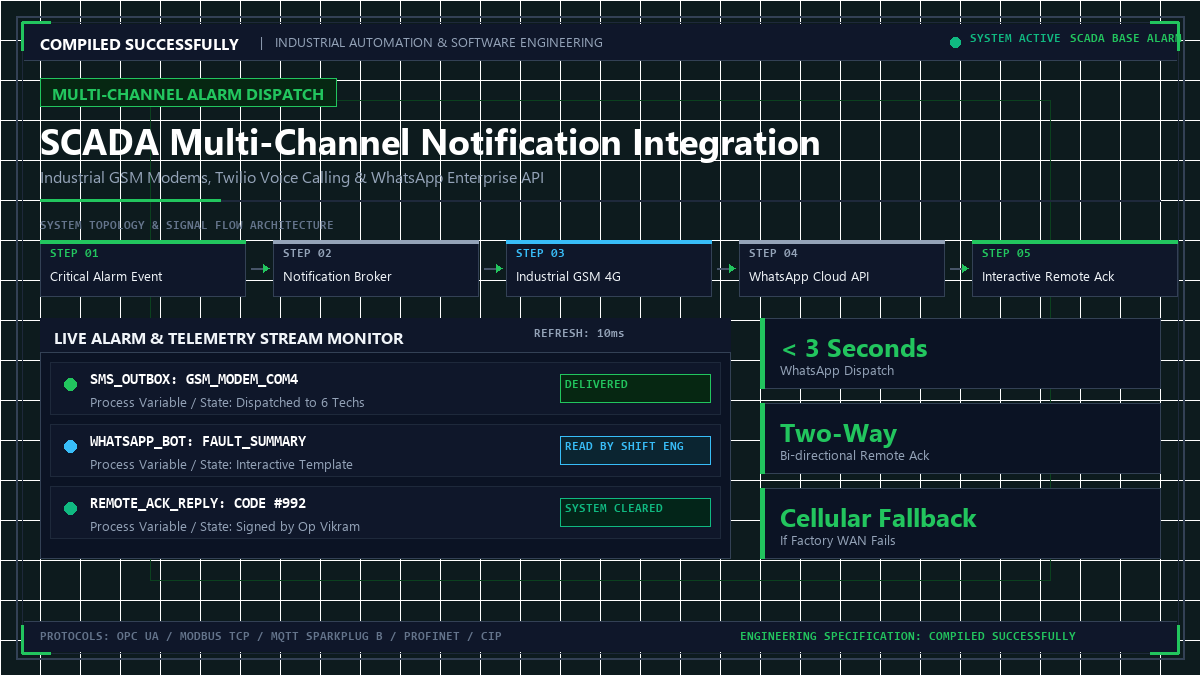Open Step 03 Industrial GSM 4G card

pyautogui.click(x=609, y=268)
